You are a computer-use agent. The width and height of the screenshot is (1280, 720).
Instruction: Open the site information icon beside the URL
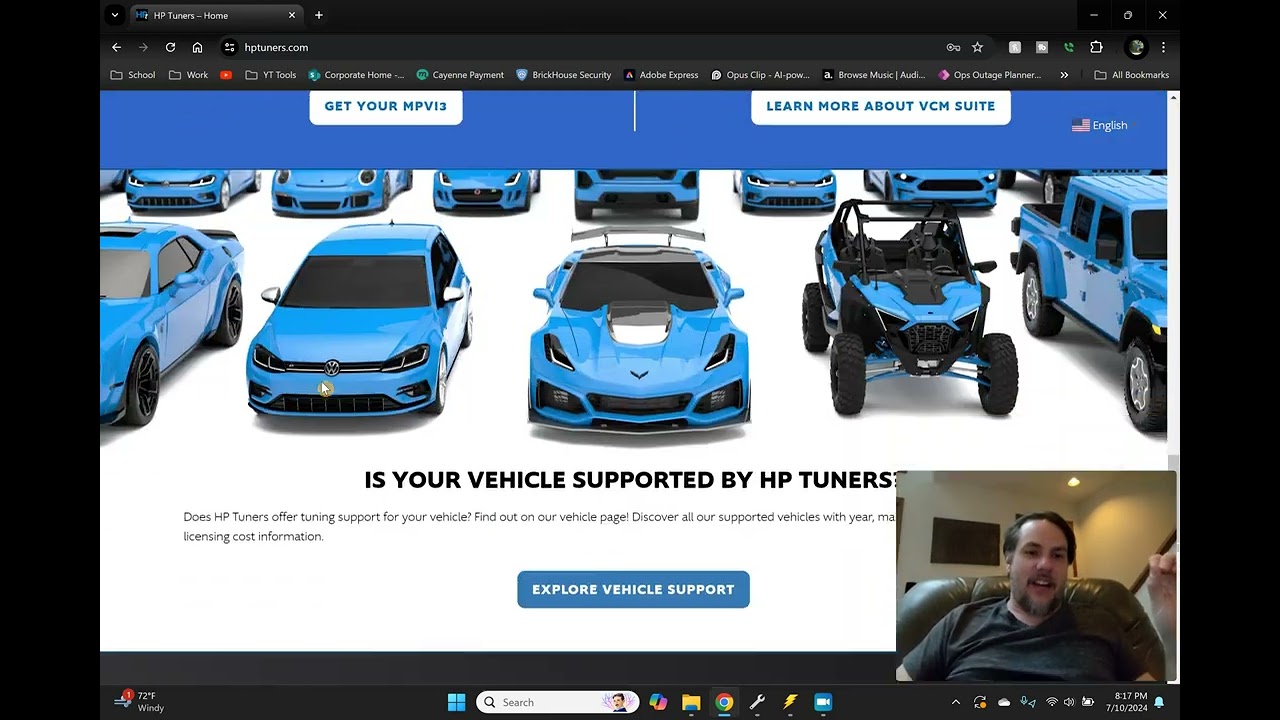tap(229, 47)
